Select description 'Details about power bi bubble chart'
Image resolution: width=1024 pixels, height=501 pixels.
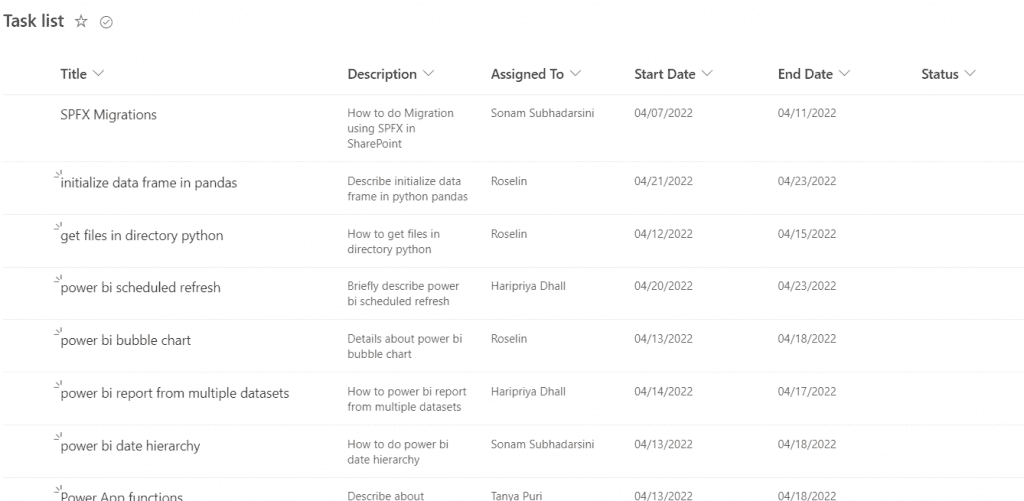point(404,347)
